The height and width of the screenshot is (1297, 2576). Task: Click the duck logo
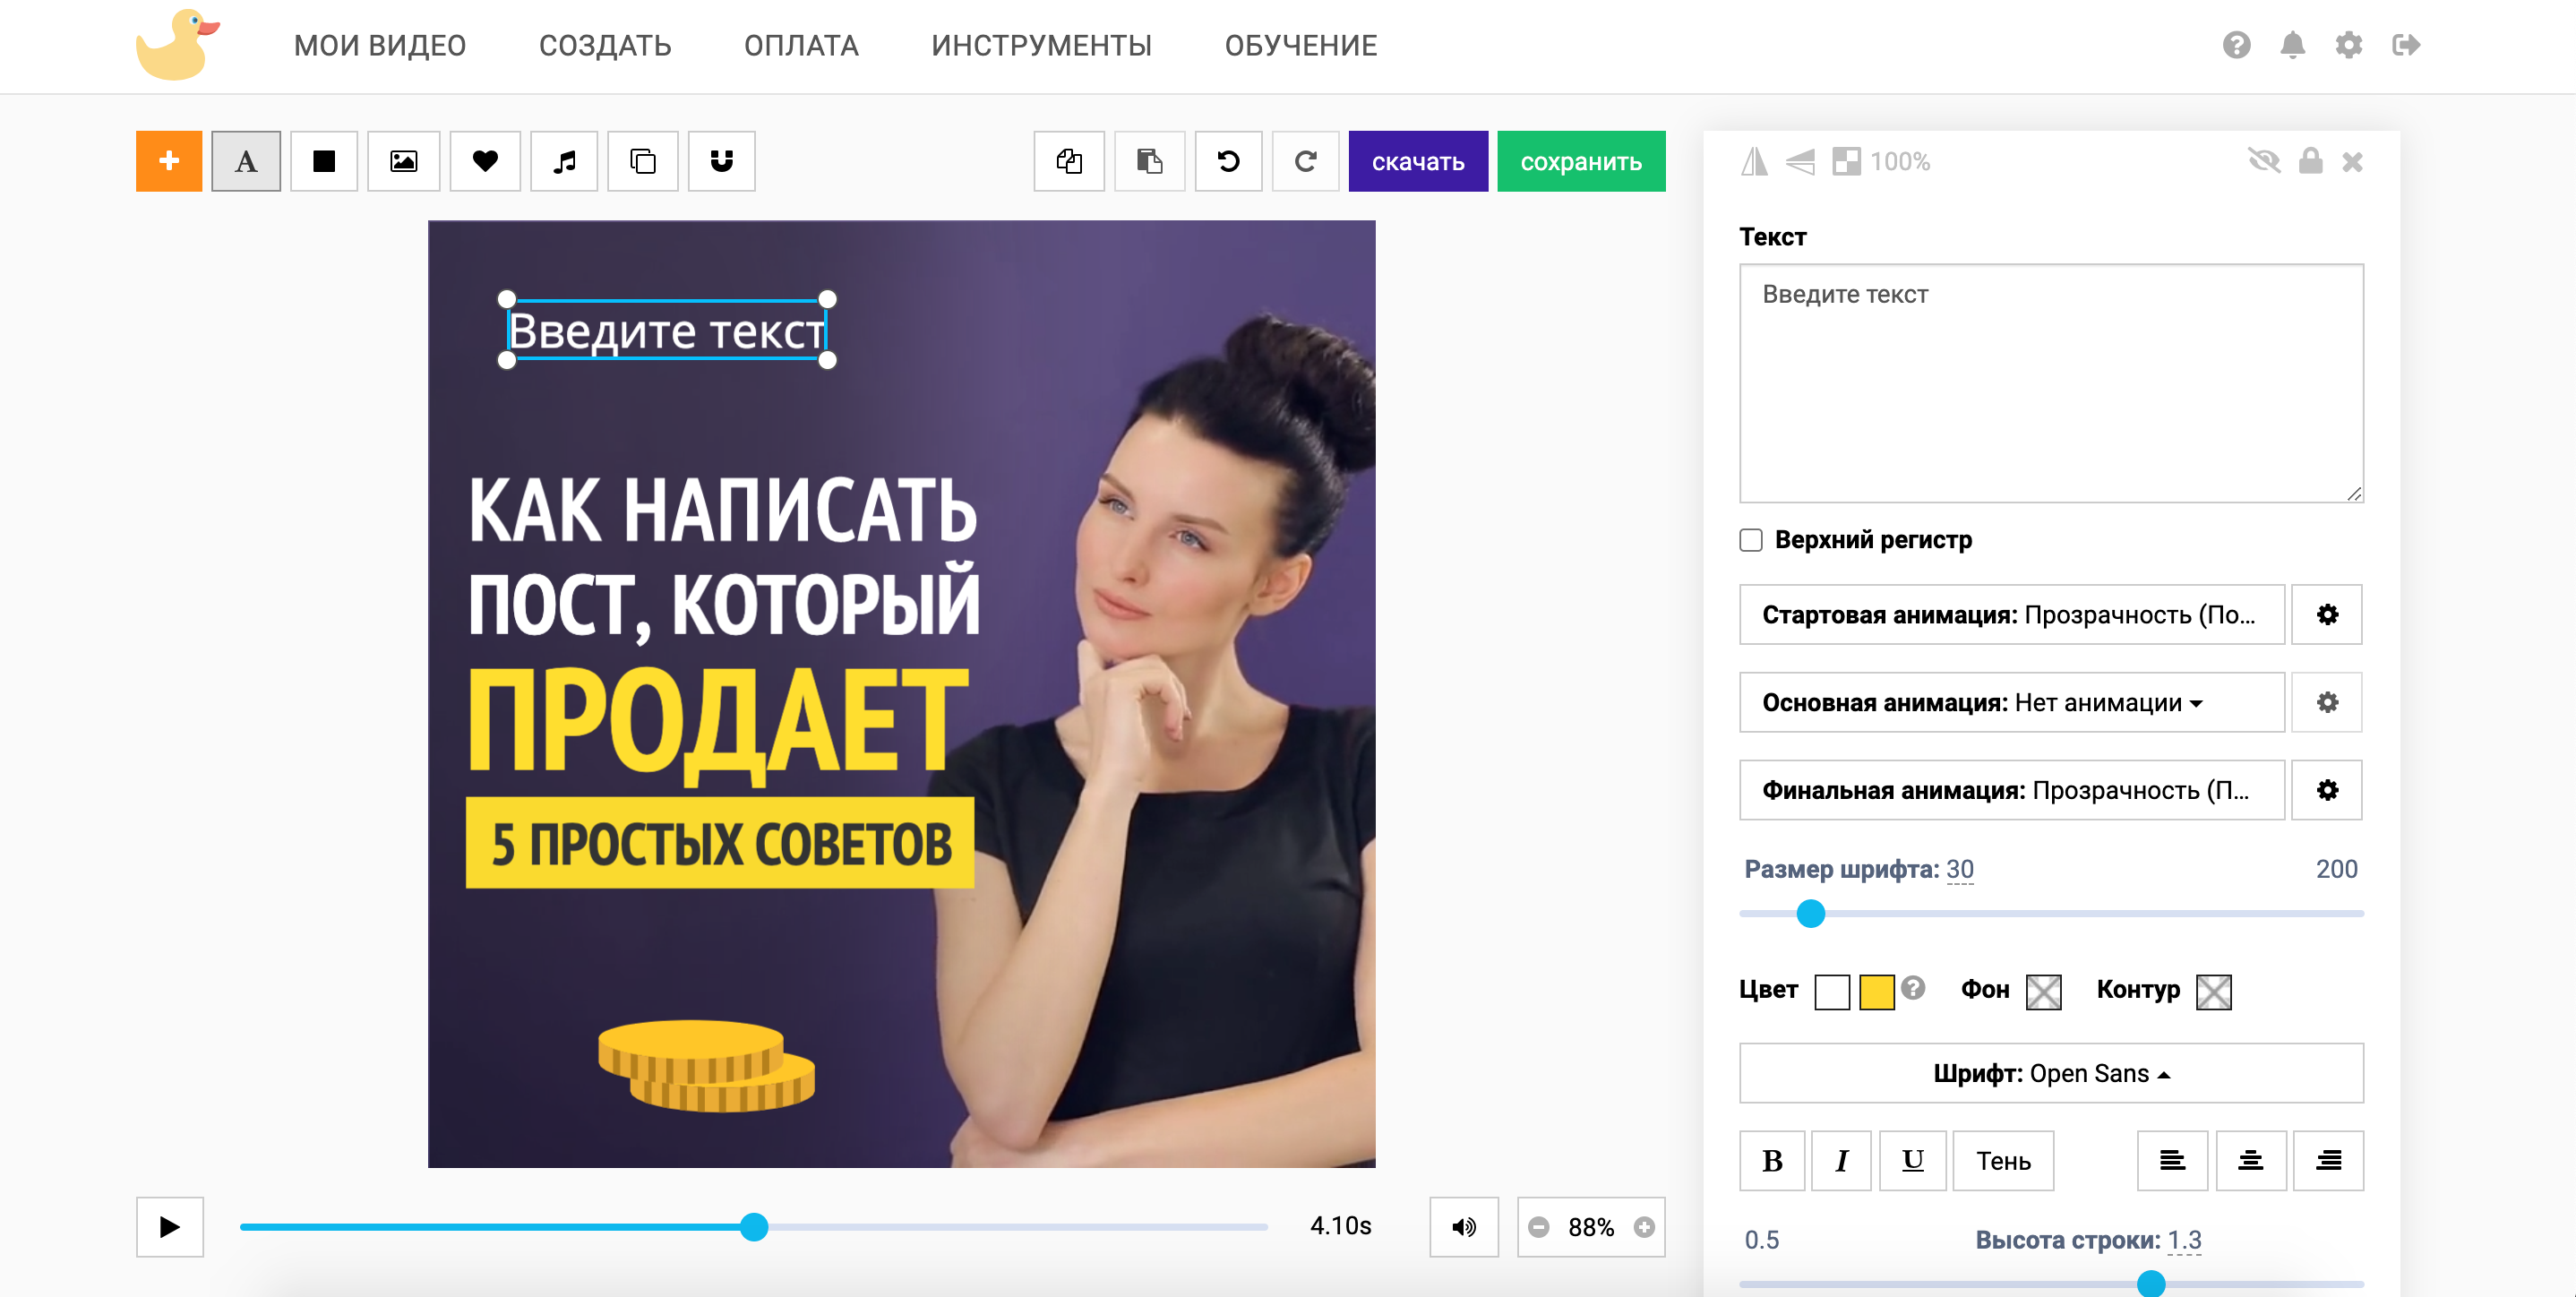[178, 45]
